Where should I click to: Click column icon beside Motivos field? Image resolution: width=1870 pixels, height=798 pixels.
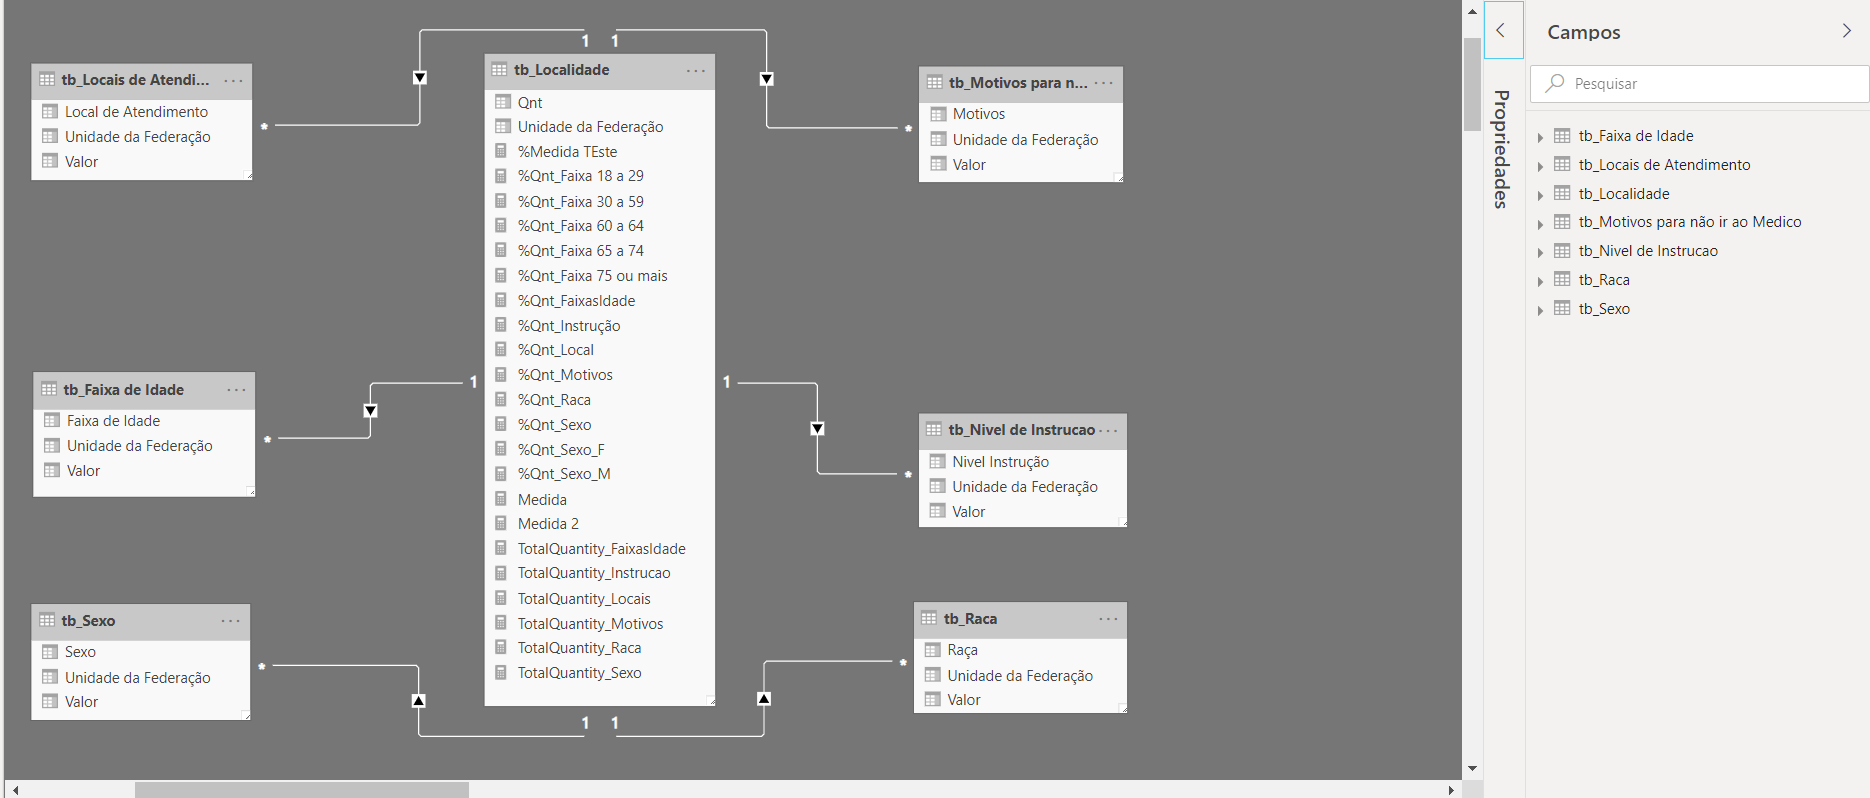[938, 114]
